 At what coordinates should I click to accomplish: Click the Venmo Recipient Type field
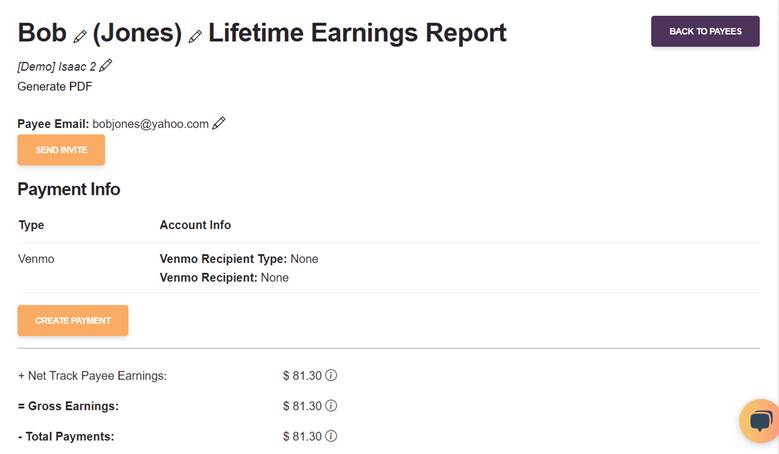tap(239, 259)
